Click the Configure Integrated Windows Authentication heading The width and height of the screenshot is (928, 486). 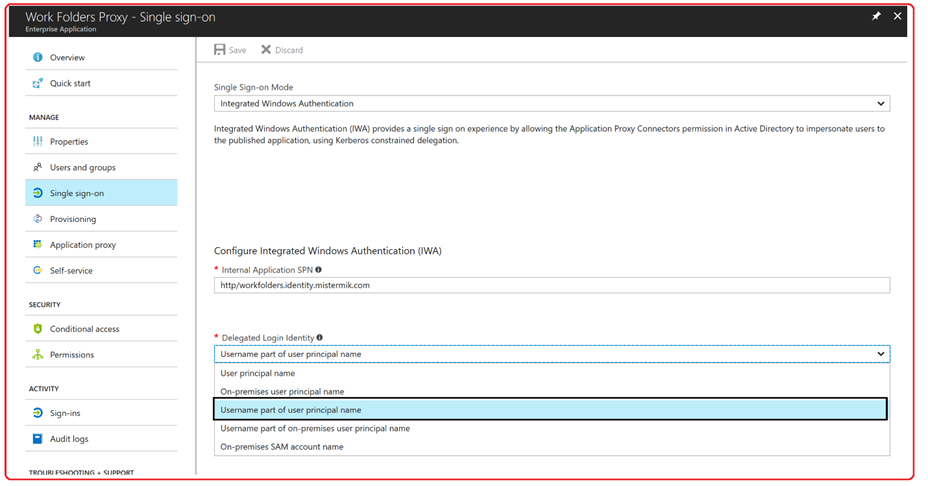click(328, 251)
